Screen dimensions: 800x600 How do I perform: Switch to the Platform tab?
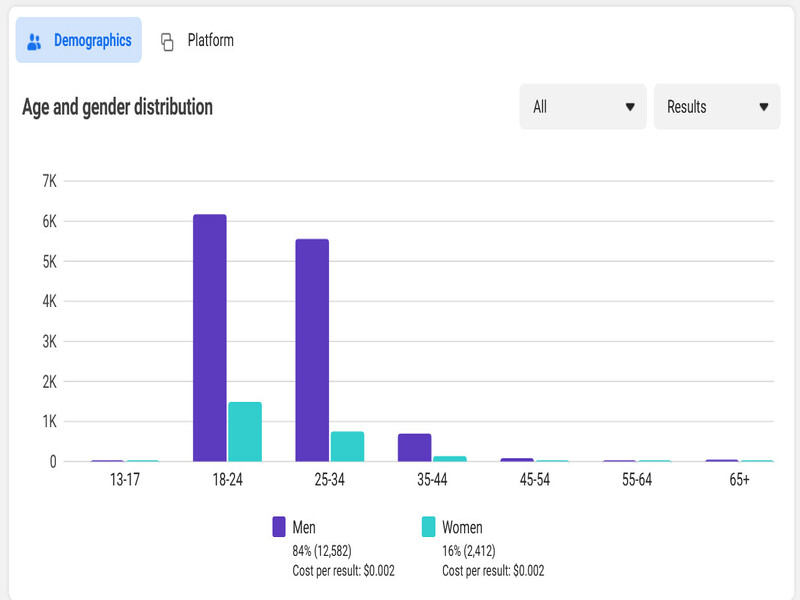click(x=210, y=41)
